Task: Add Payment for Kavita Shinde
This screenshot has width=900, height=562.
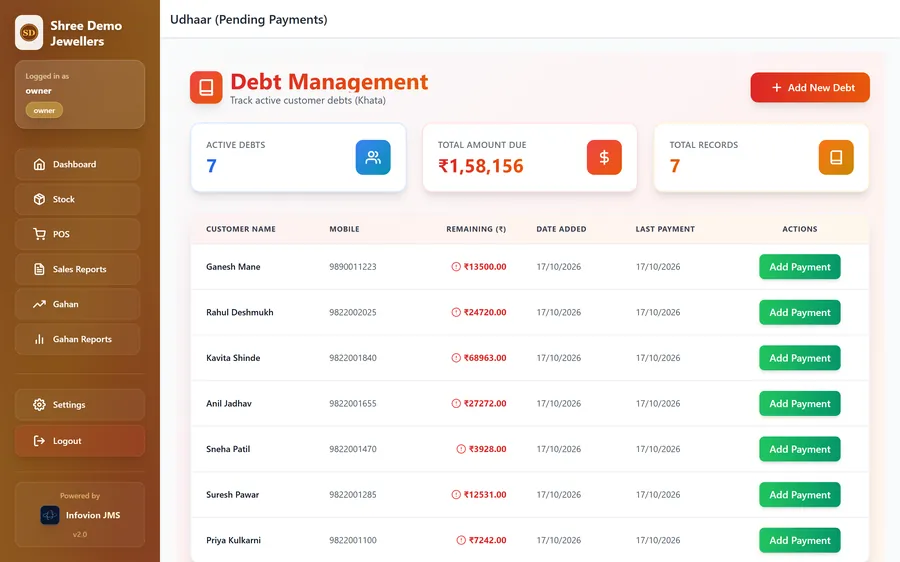Action: coord(800,358)
